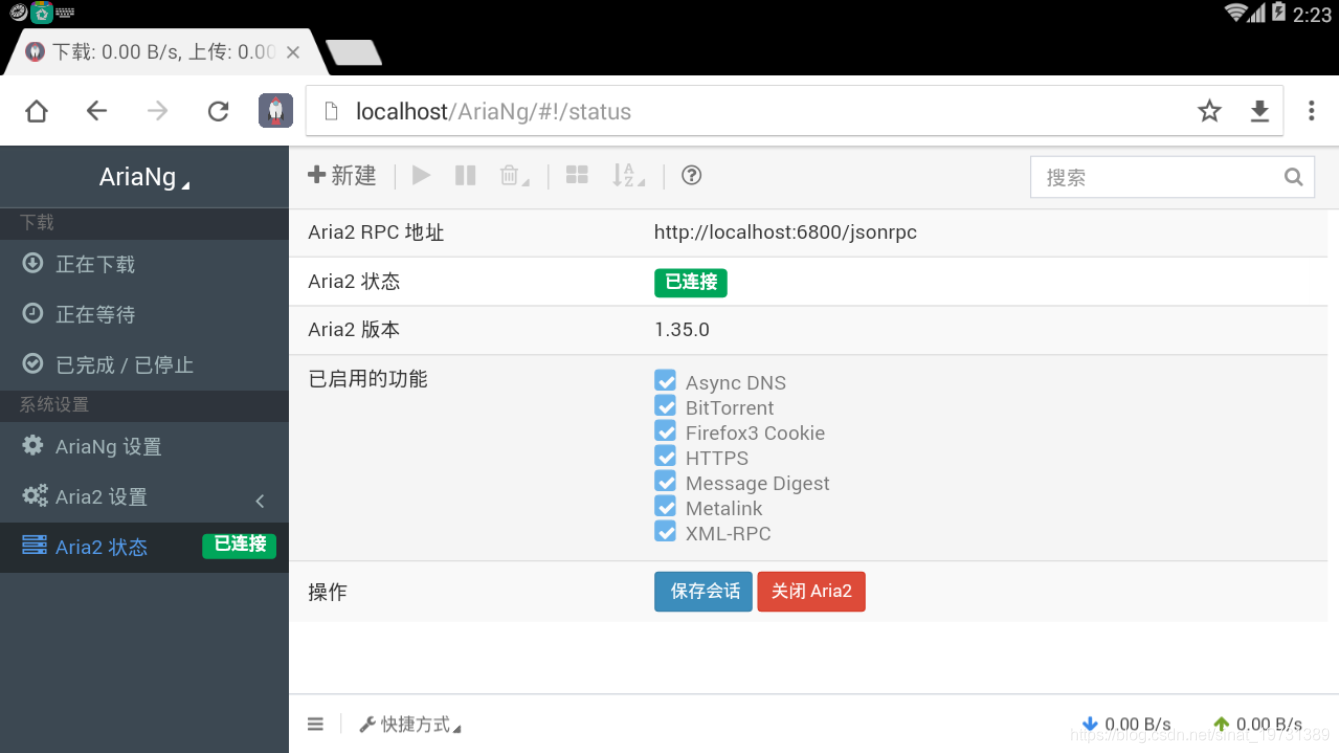Click RPC address http://localhost:6800/jsonrpc
The width and height of the screenshot is (1339, 753).
point(785,232)
